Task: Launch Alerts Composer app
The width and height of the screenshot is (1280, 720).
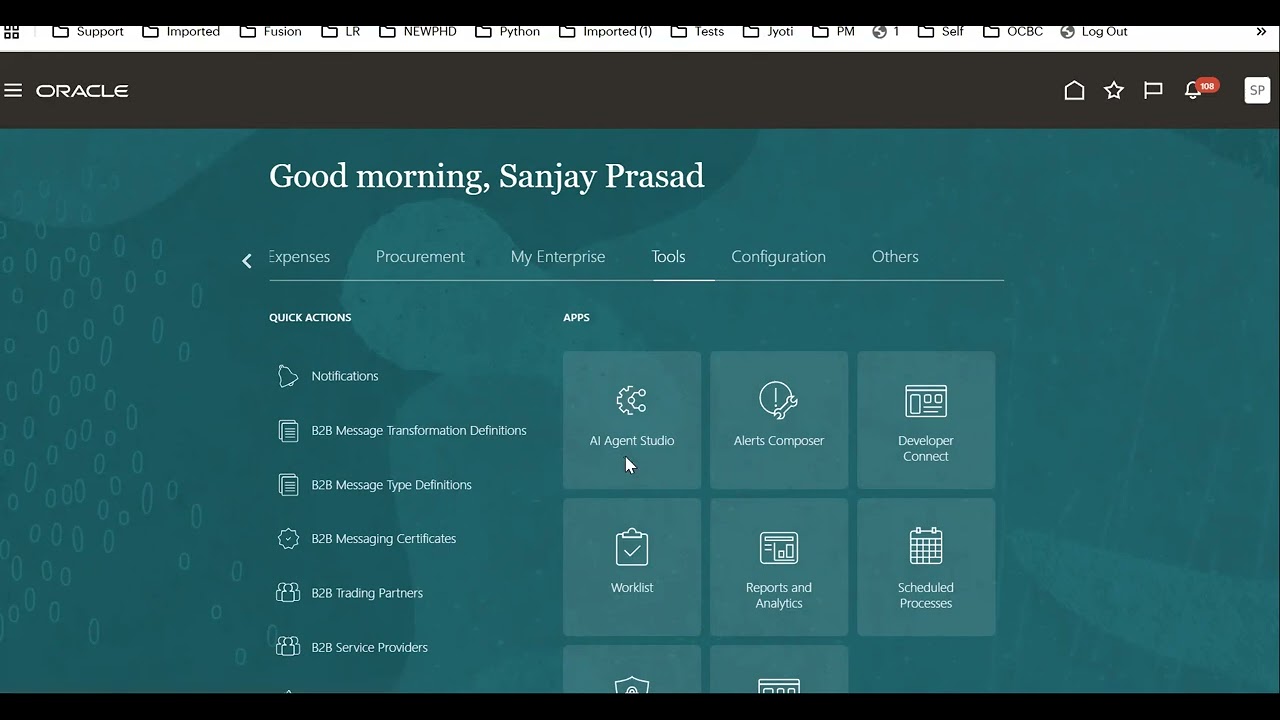Action: point(779,420)
